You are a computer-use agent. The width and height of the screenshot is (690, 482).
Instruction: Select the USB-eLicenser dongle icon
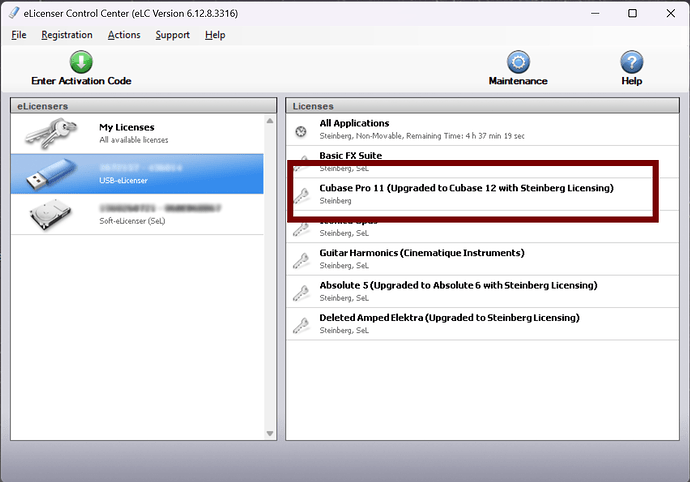click(x=51, y=174)
